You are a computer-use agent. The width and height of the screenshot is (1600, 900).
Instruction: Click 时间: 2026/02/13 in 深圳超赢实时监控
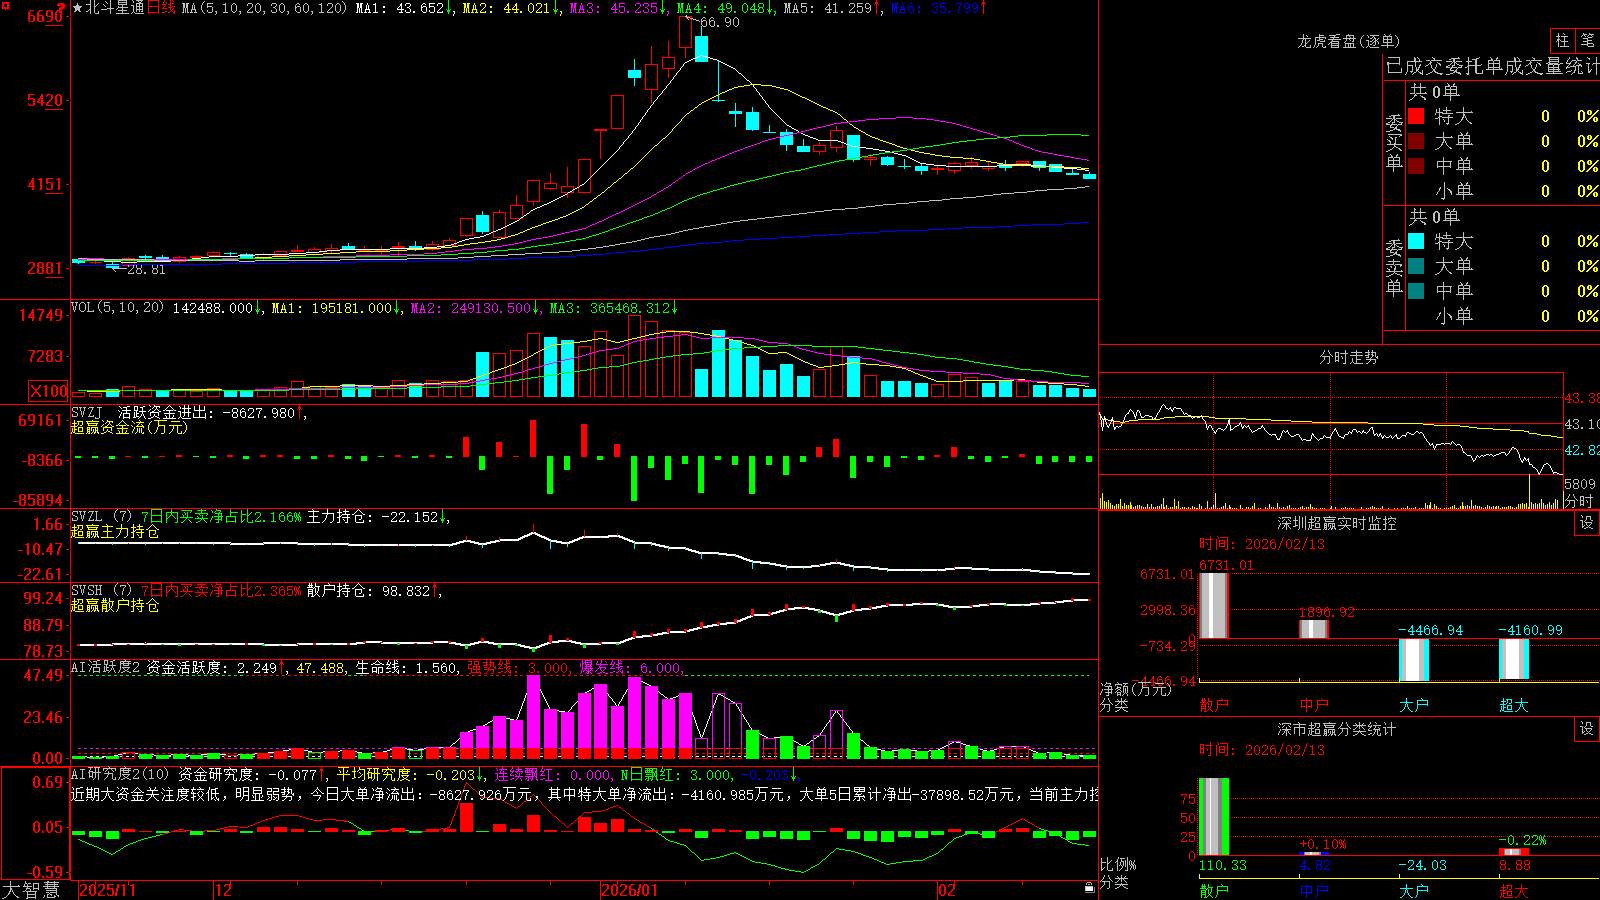(x=1261, y=544)
